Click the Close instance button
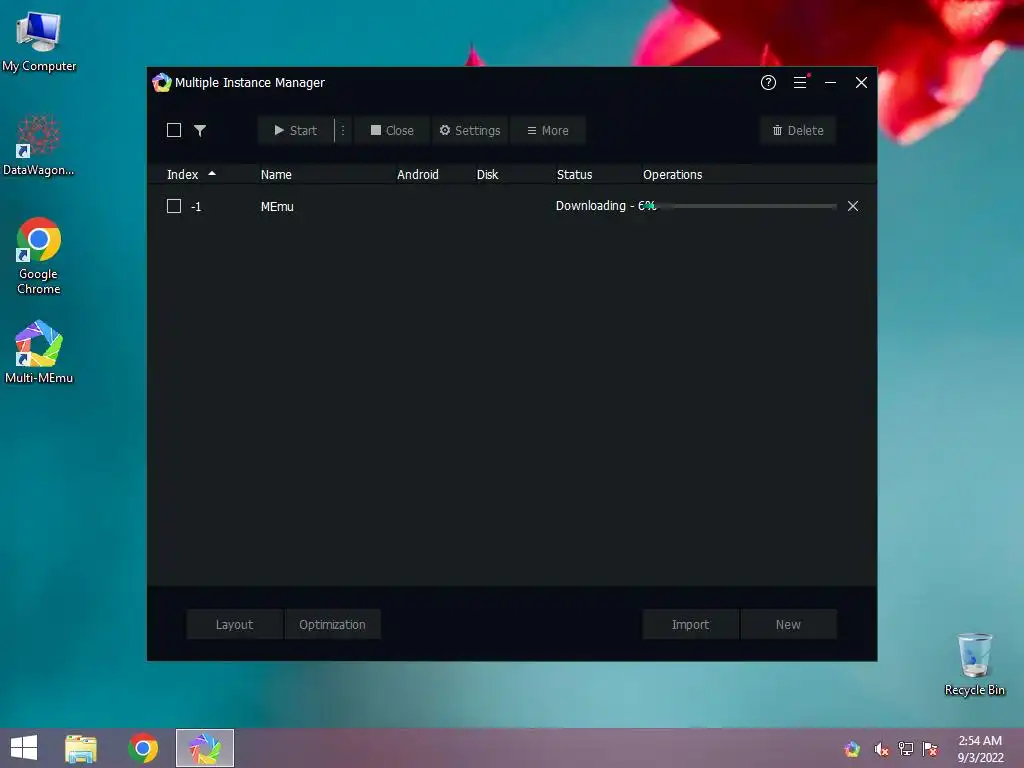 point(392,131)
